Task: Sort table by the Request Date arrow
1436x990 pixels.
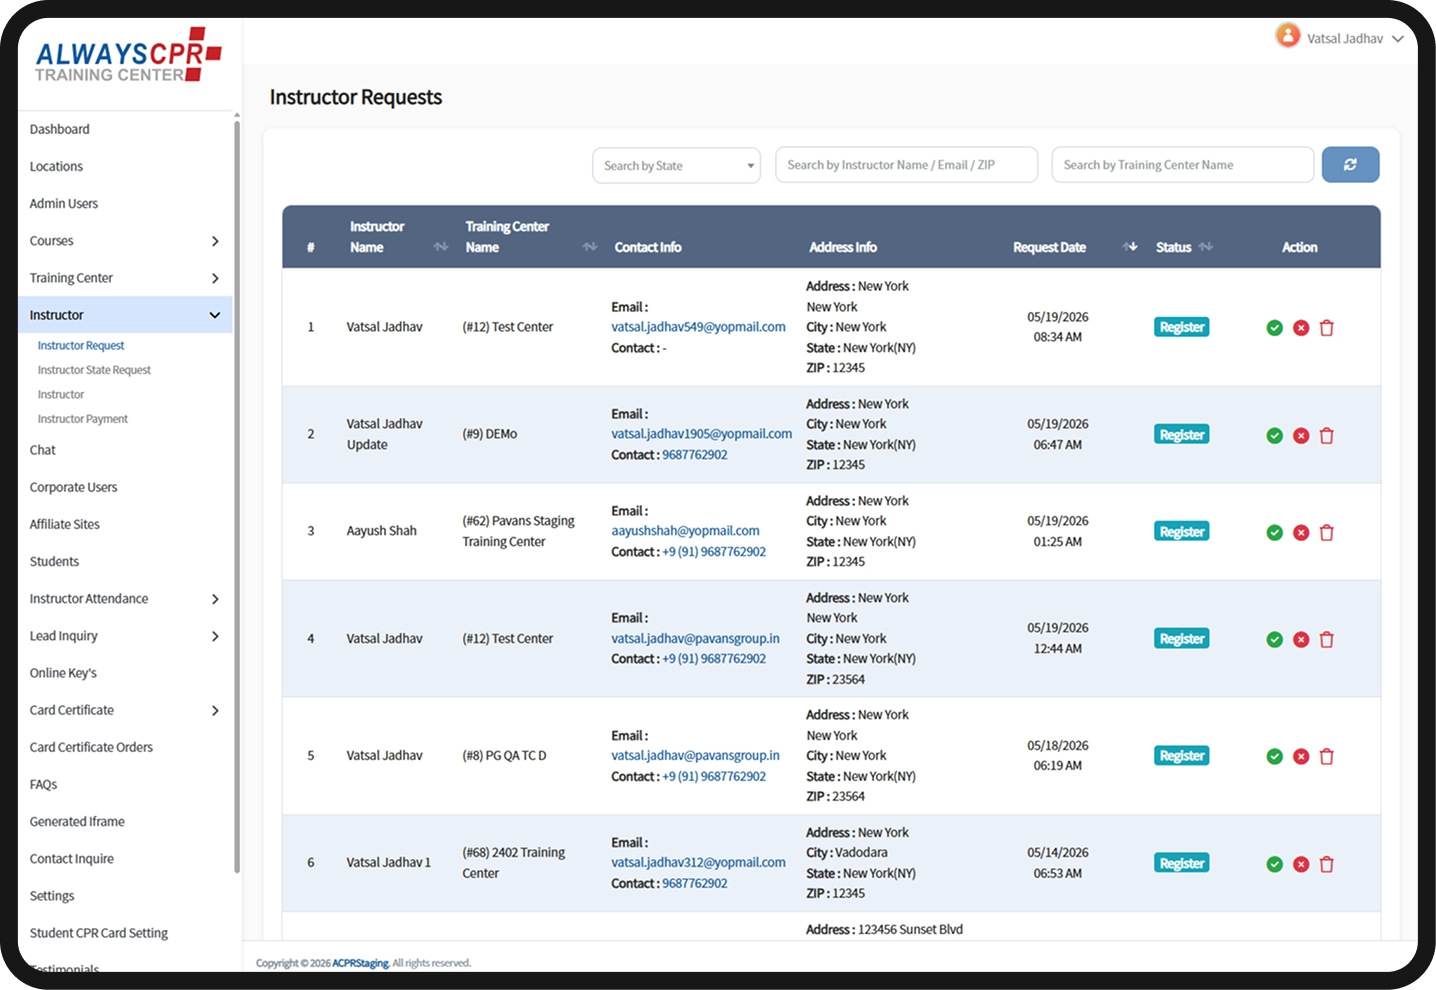Action: pos(1131,247)
